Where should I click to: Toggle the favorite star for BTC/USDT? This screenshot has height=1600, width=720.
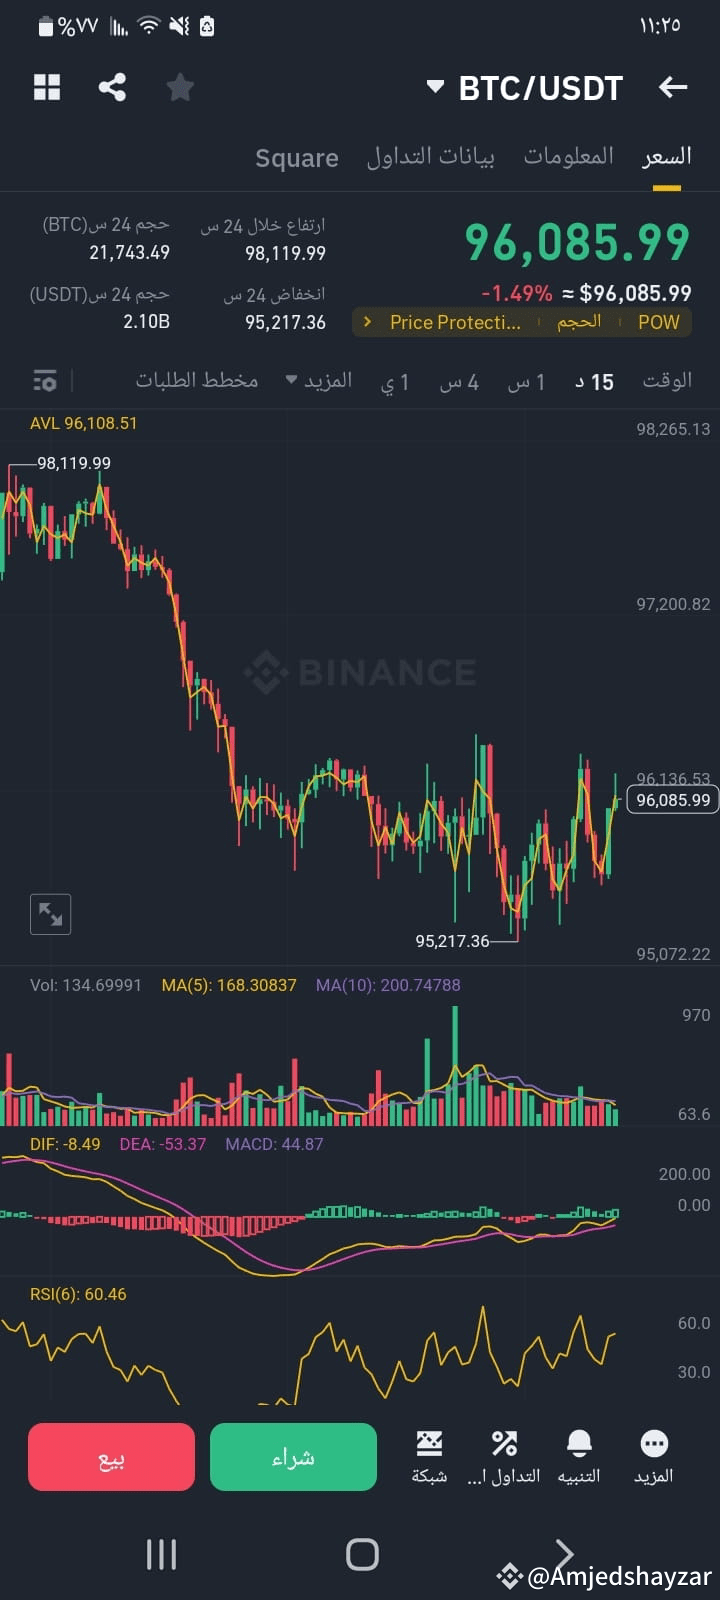180,87
